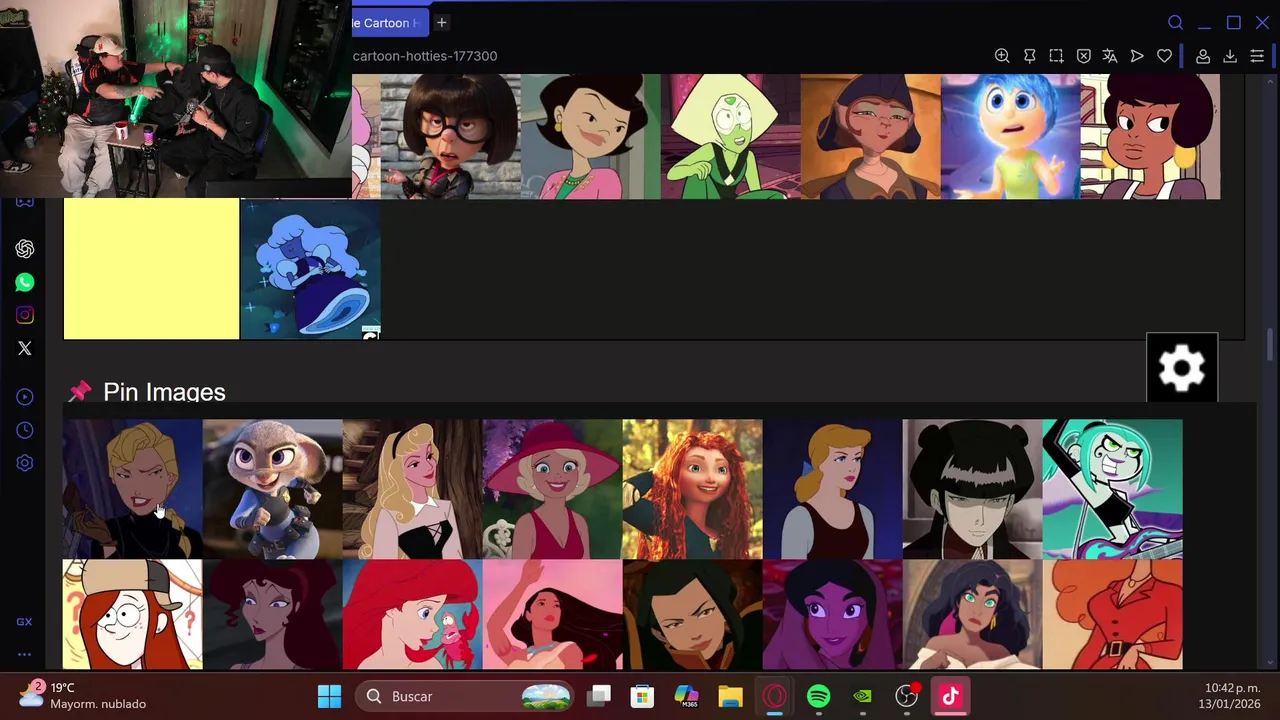Select the Charlotte in red hat image

click(x=552, y=489)
